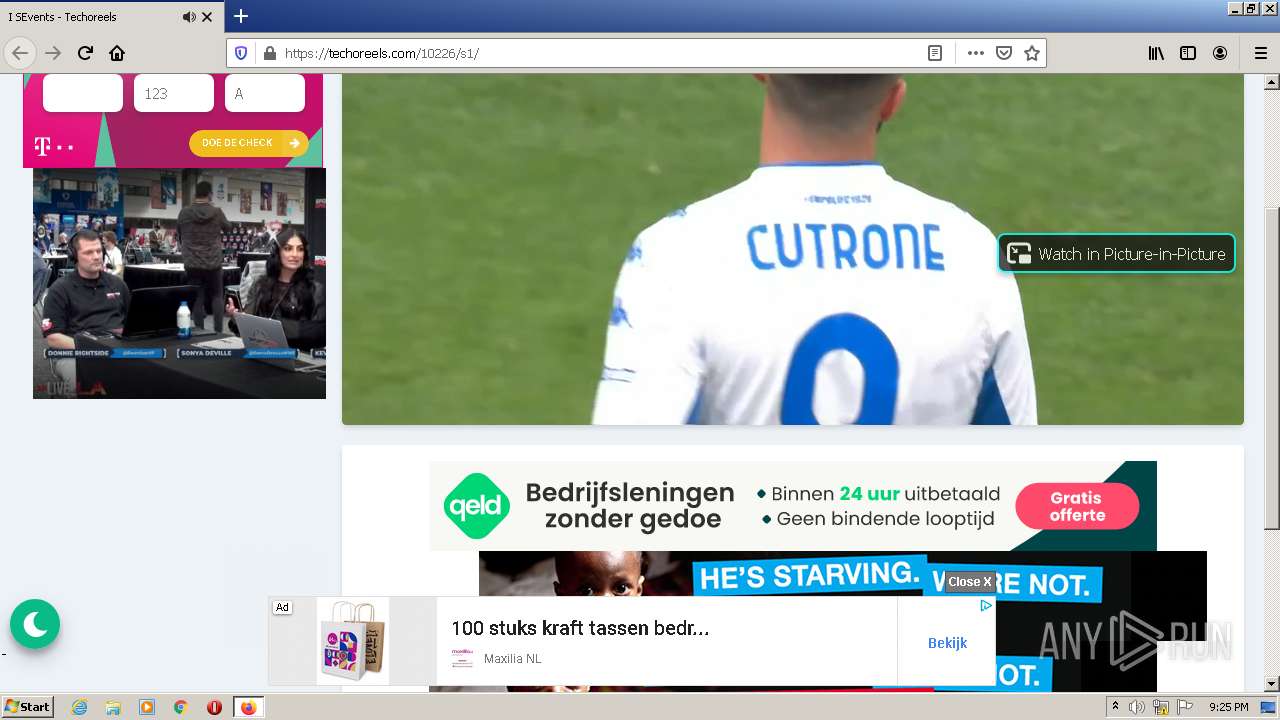Switch to Firefox taskbar button
1280x720 pixels.
[x=248, y=707]
